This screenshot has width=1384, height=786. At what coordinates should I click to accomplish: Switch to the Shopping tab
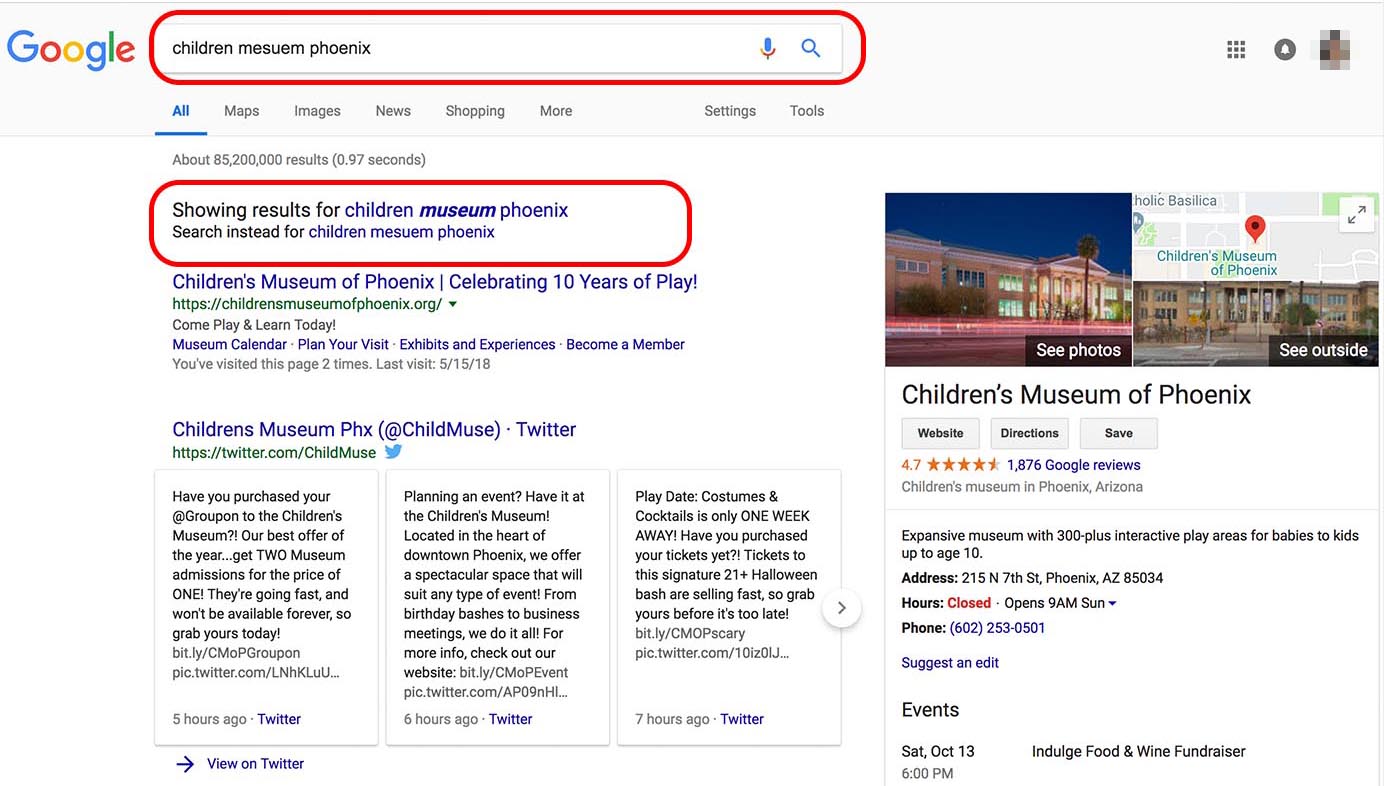(475, 111)
